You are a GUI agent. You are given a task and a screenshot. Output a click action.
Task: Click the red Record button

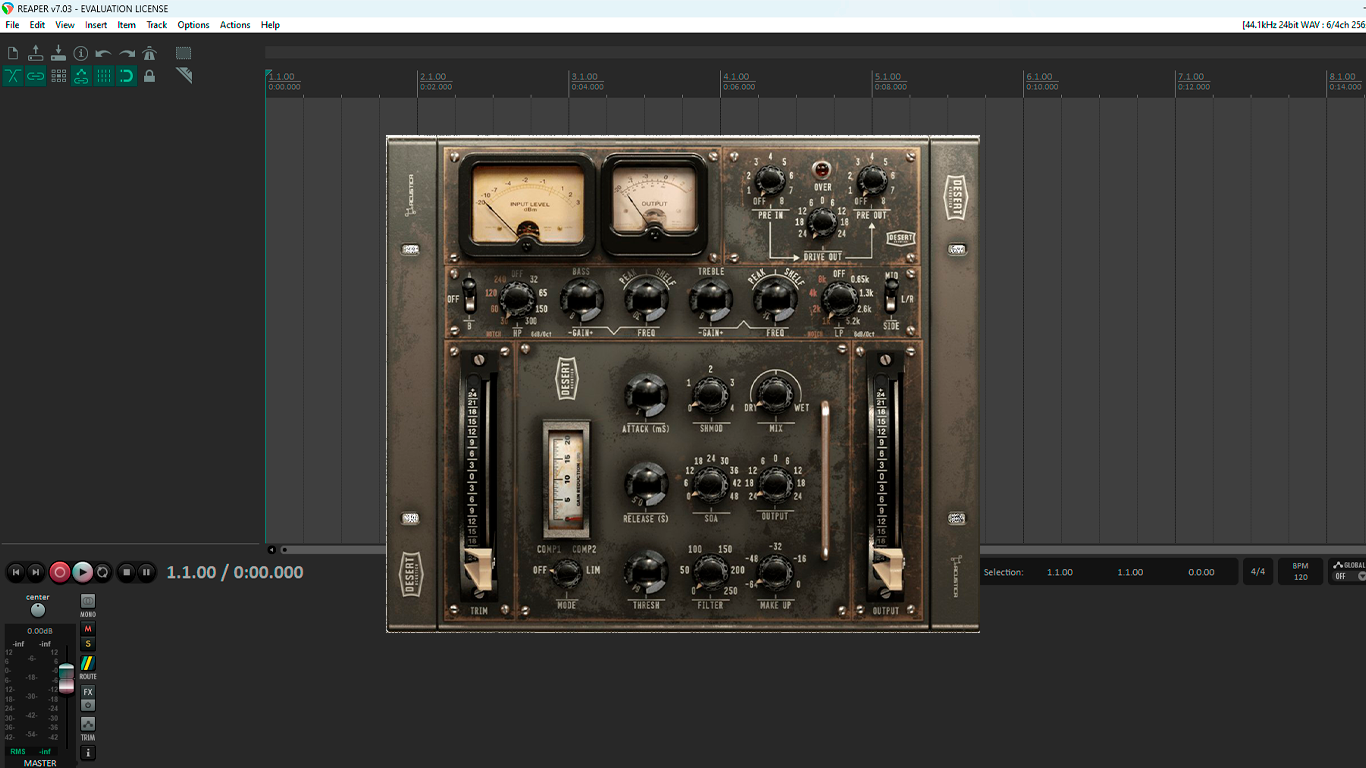pos(60,572)
